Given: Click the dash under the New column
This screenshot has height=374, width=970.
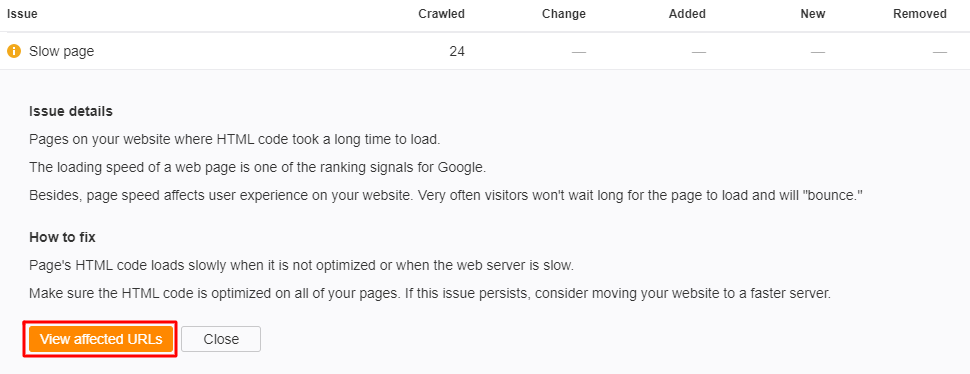Looking at the screenshot, I should pyautogui.click(x=818, y=52).
